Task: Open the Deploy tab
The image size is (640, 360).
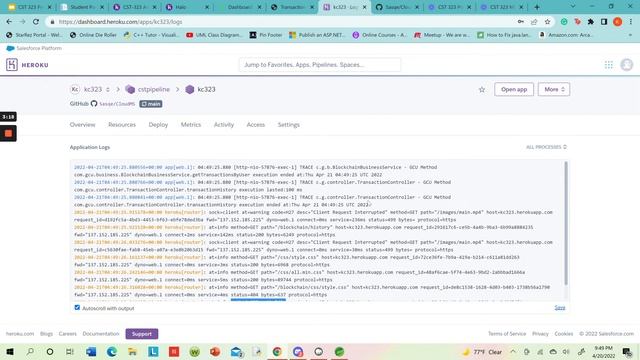Action: 158,124
